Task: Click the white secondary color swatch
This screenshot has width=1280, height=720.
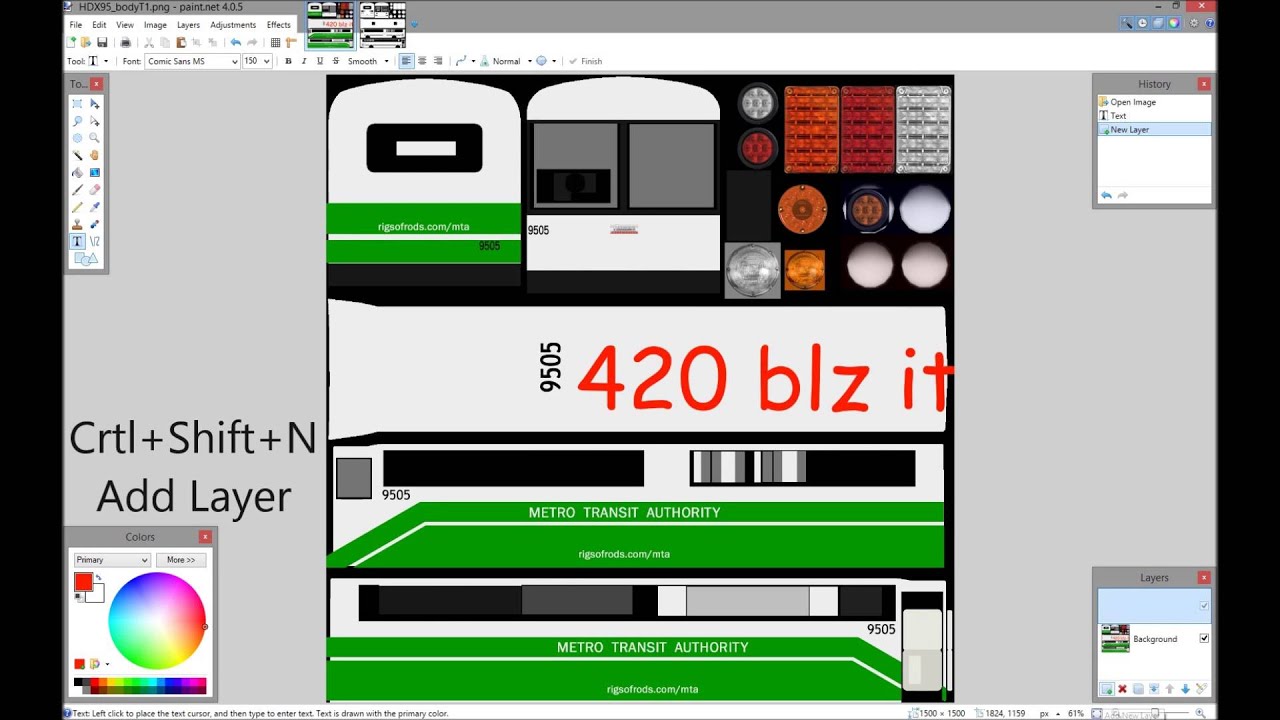Action: 97,595
